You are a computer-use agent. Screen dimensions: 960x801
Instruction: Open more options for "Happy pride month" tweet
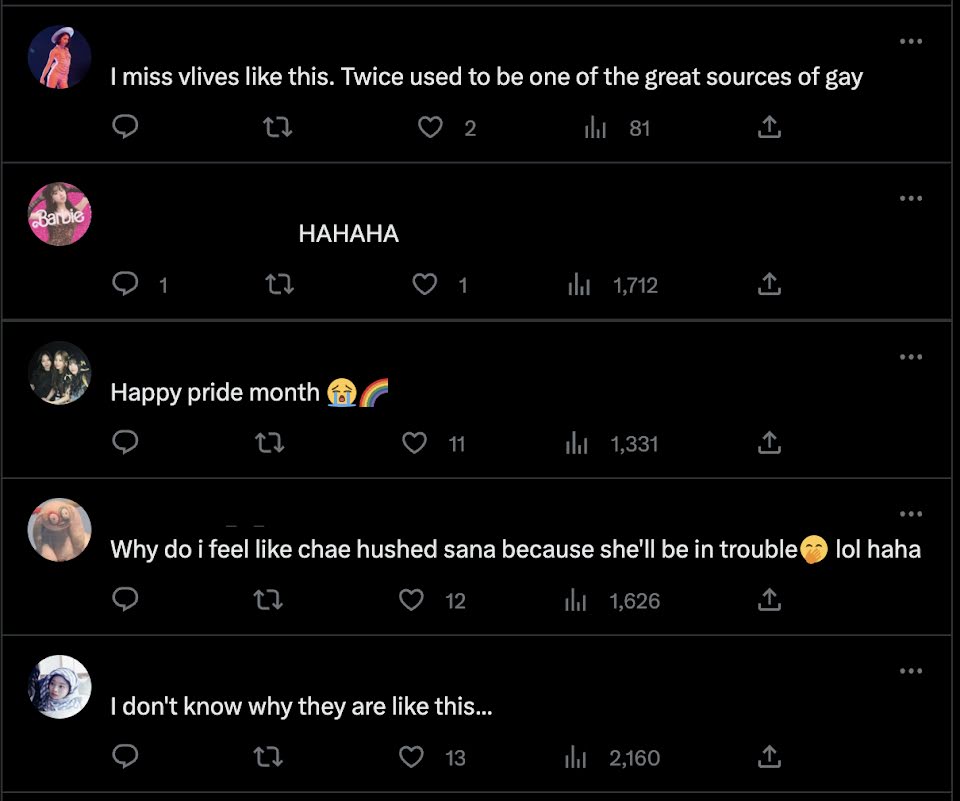[911, 356]
